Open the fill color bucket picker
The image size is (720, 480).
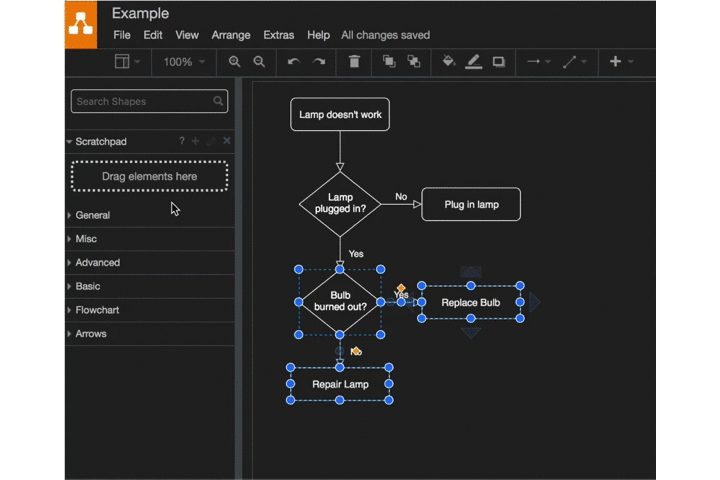point(449,62)
